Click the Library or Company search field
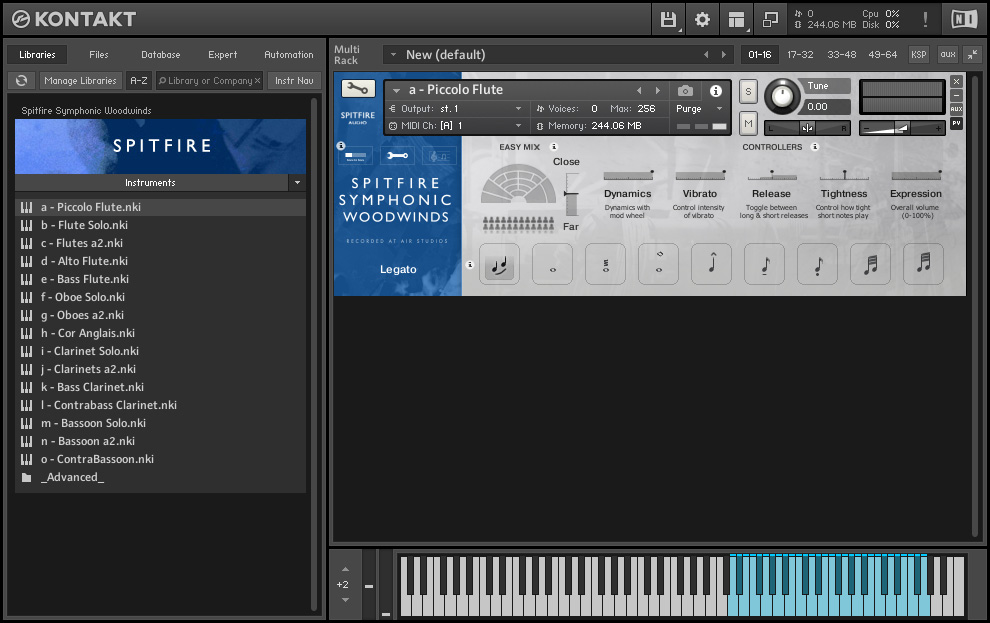 209,81
